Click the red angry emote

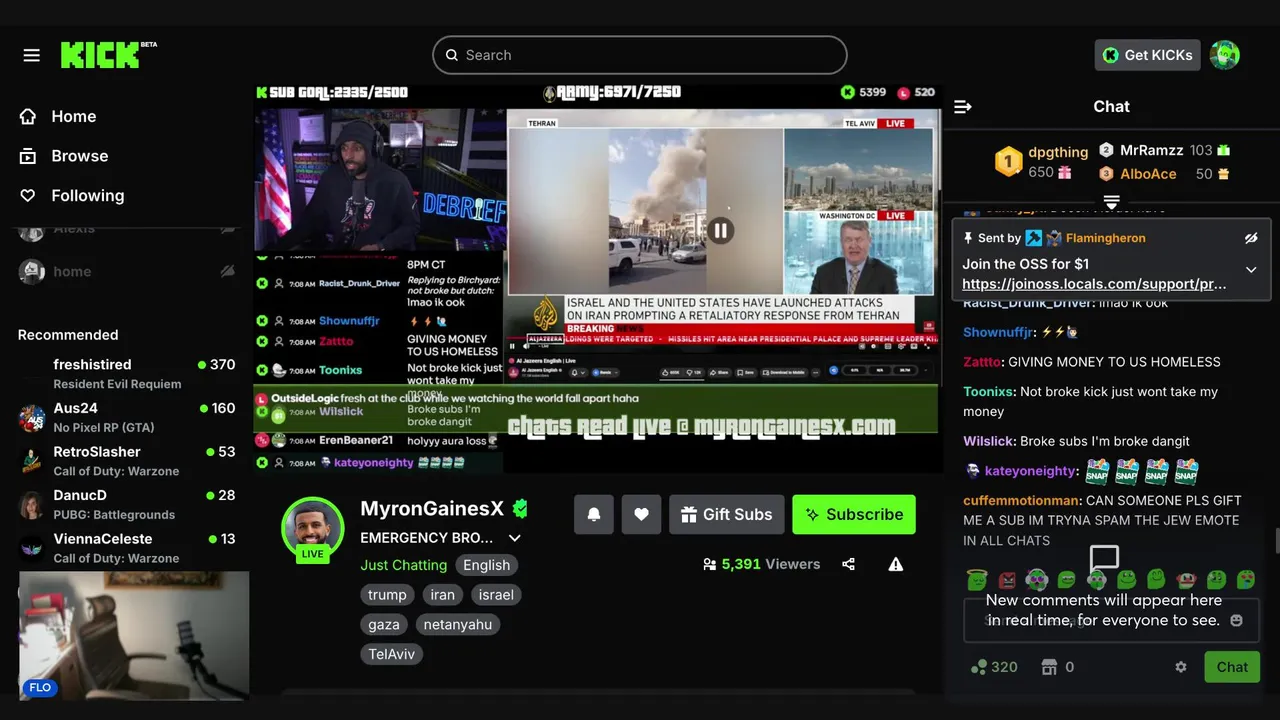point(1007,579)
